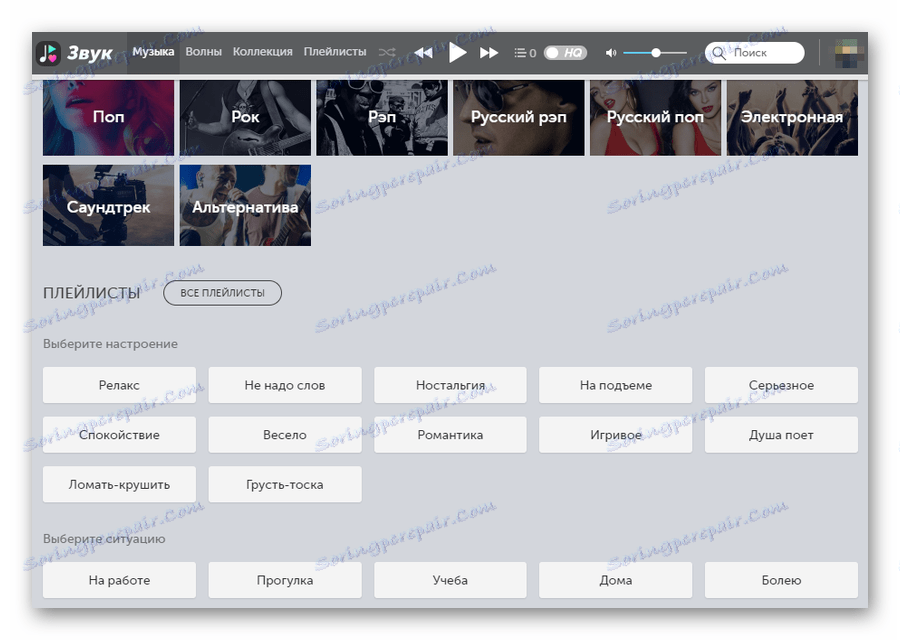Switch to the Волны tab
The width and height of the screenshot is (900, 640).
coord(203,52)
